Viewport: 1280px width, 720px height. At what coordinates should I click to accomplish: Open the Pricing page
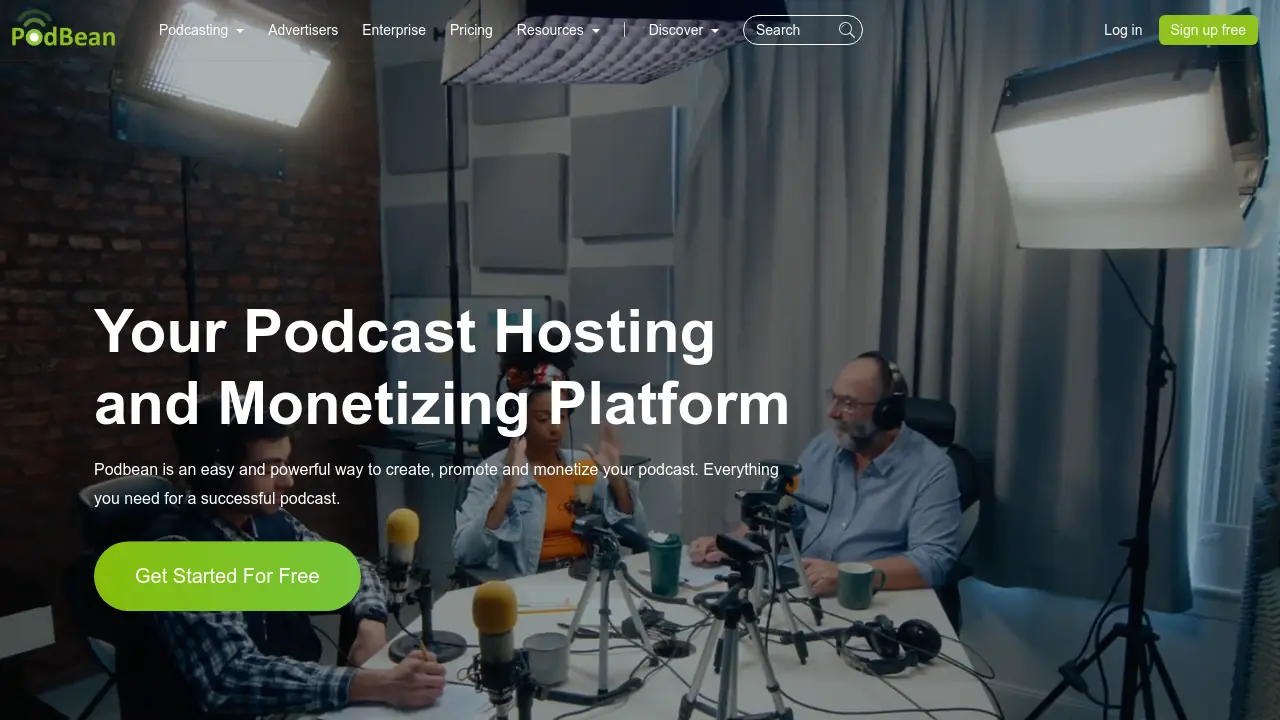tap(471, 30)
